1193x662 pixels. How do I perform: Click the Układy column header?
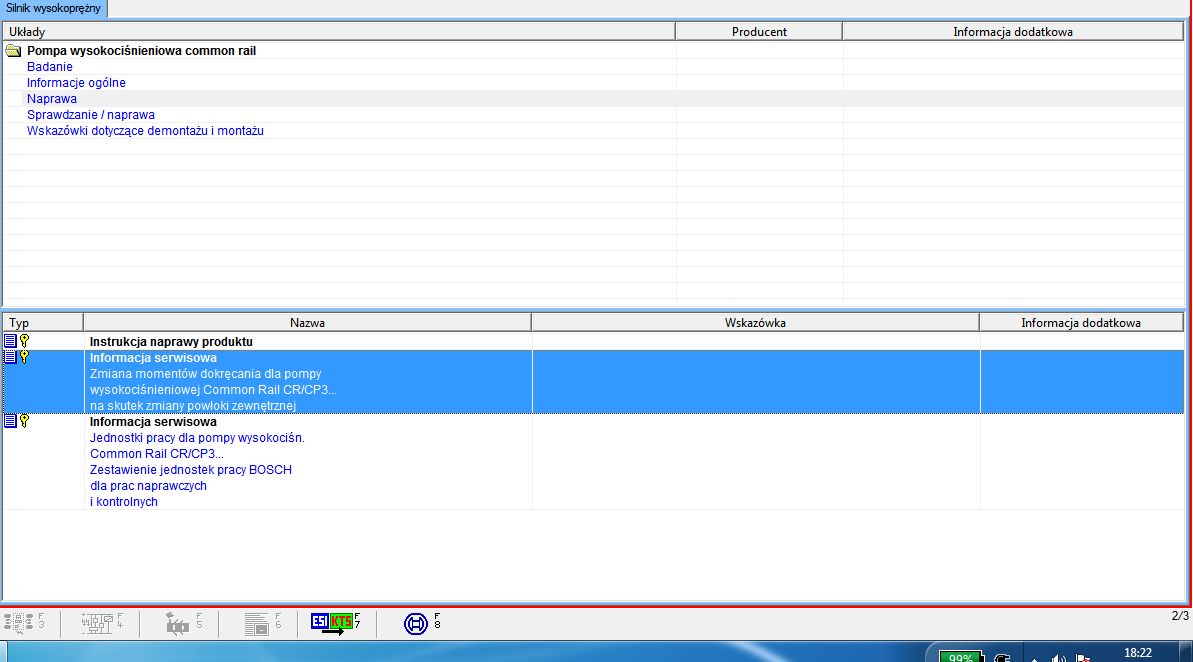pos(339,31)
